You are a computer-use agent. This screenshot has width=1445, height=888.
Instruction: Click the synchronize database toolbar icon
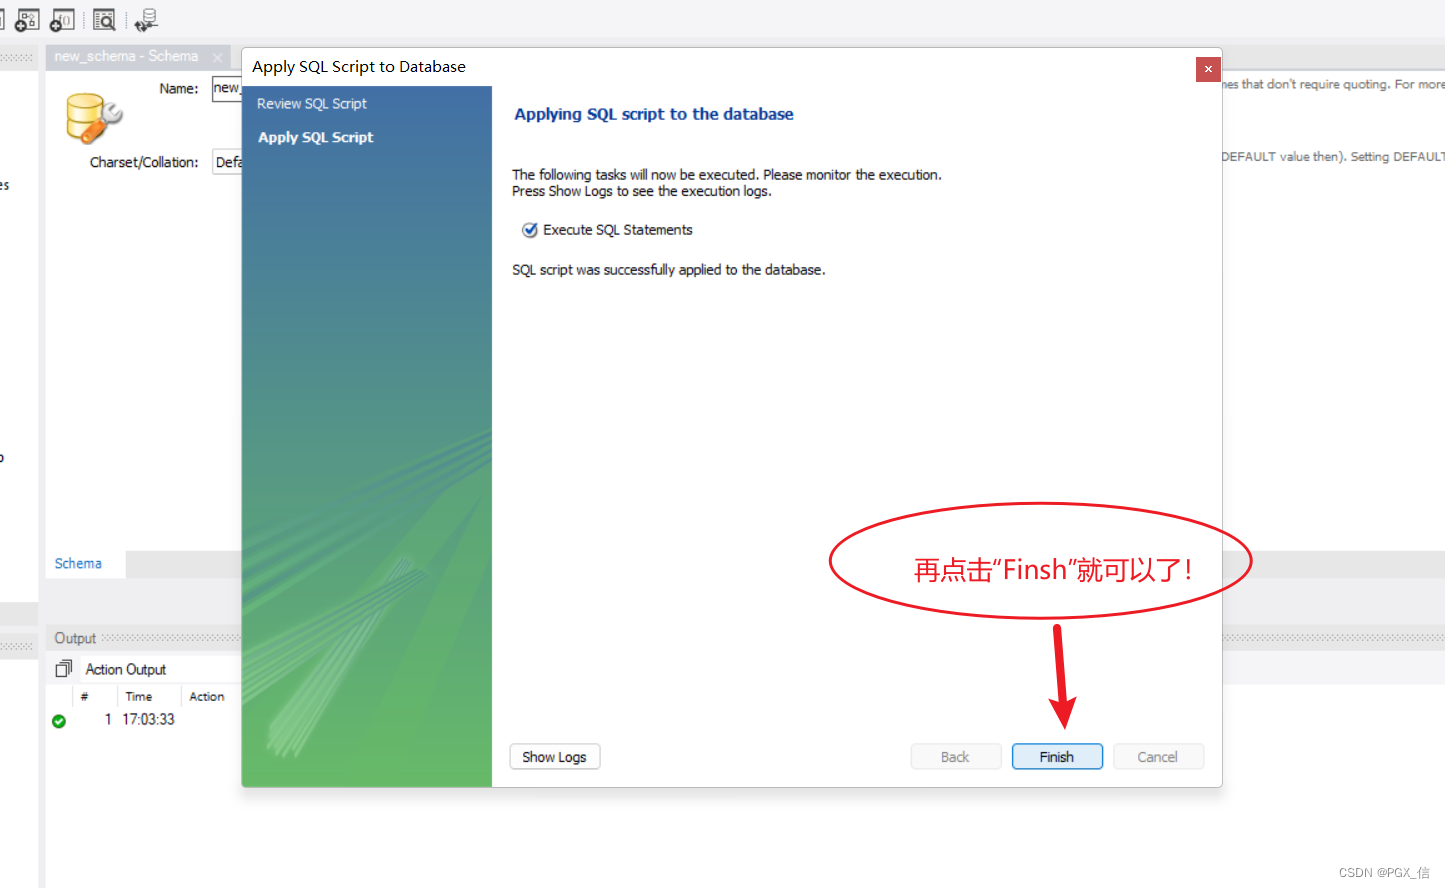pyautogui.click(x=146, y=19)
